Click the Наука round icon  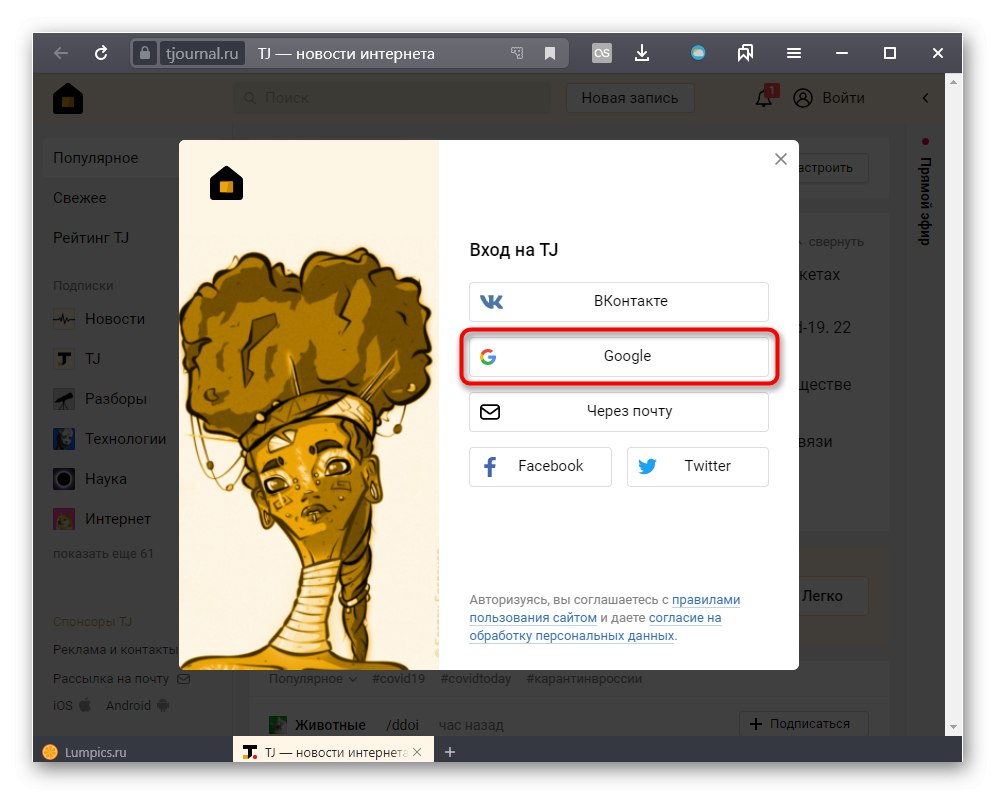pos(63,479)
